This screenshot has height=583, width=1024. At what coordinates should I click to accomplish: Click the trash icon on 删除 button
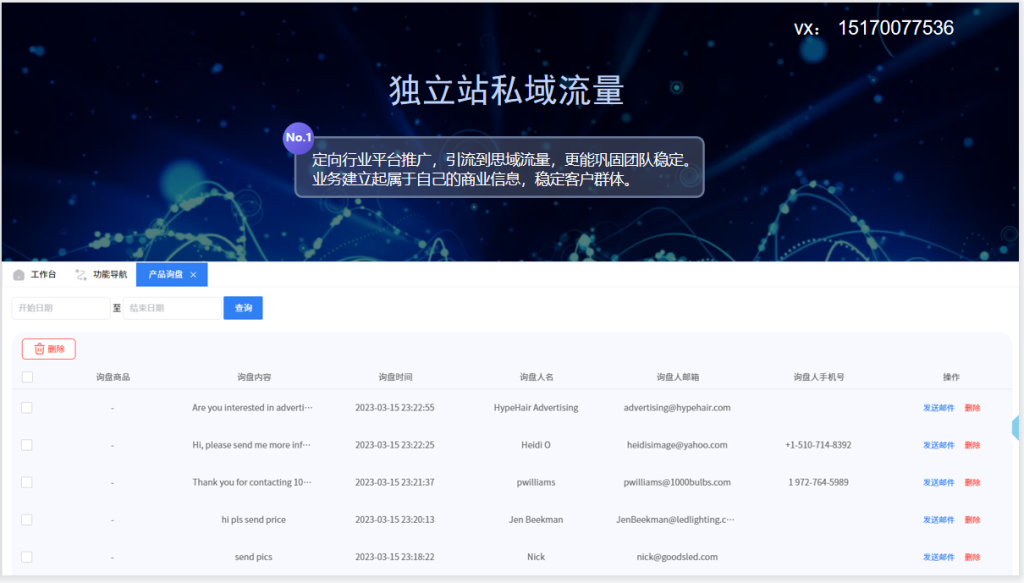tap(39, 349)
